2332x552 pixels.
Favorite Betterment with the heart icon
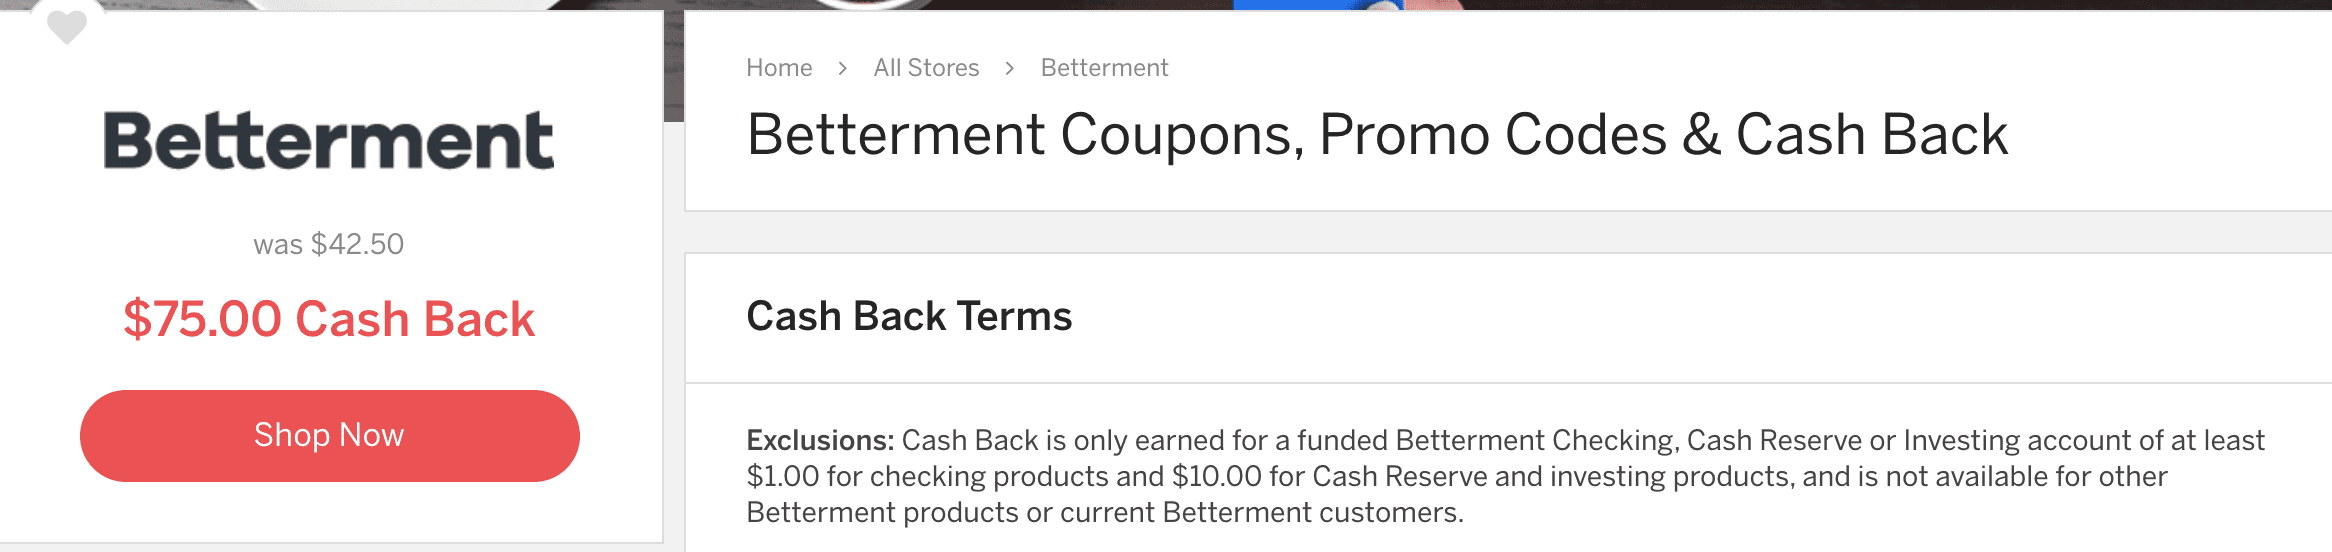tap(67, 26)
